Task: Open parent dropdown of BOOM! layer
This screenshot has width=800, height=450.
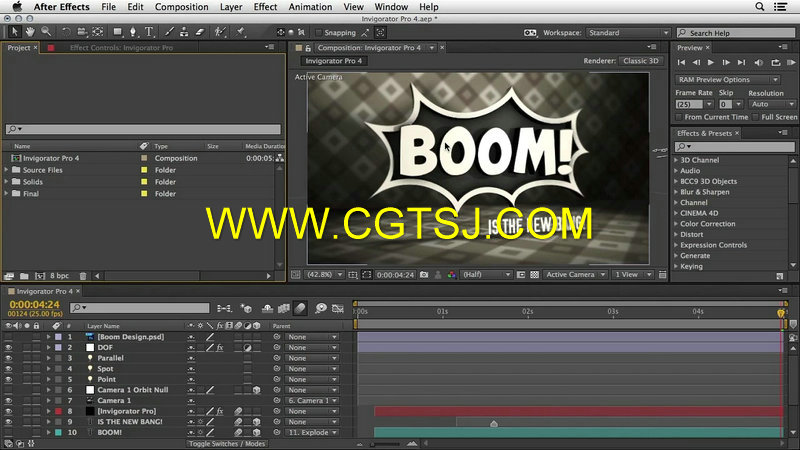Action: pyautogui.click(x=312, y=433)
